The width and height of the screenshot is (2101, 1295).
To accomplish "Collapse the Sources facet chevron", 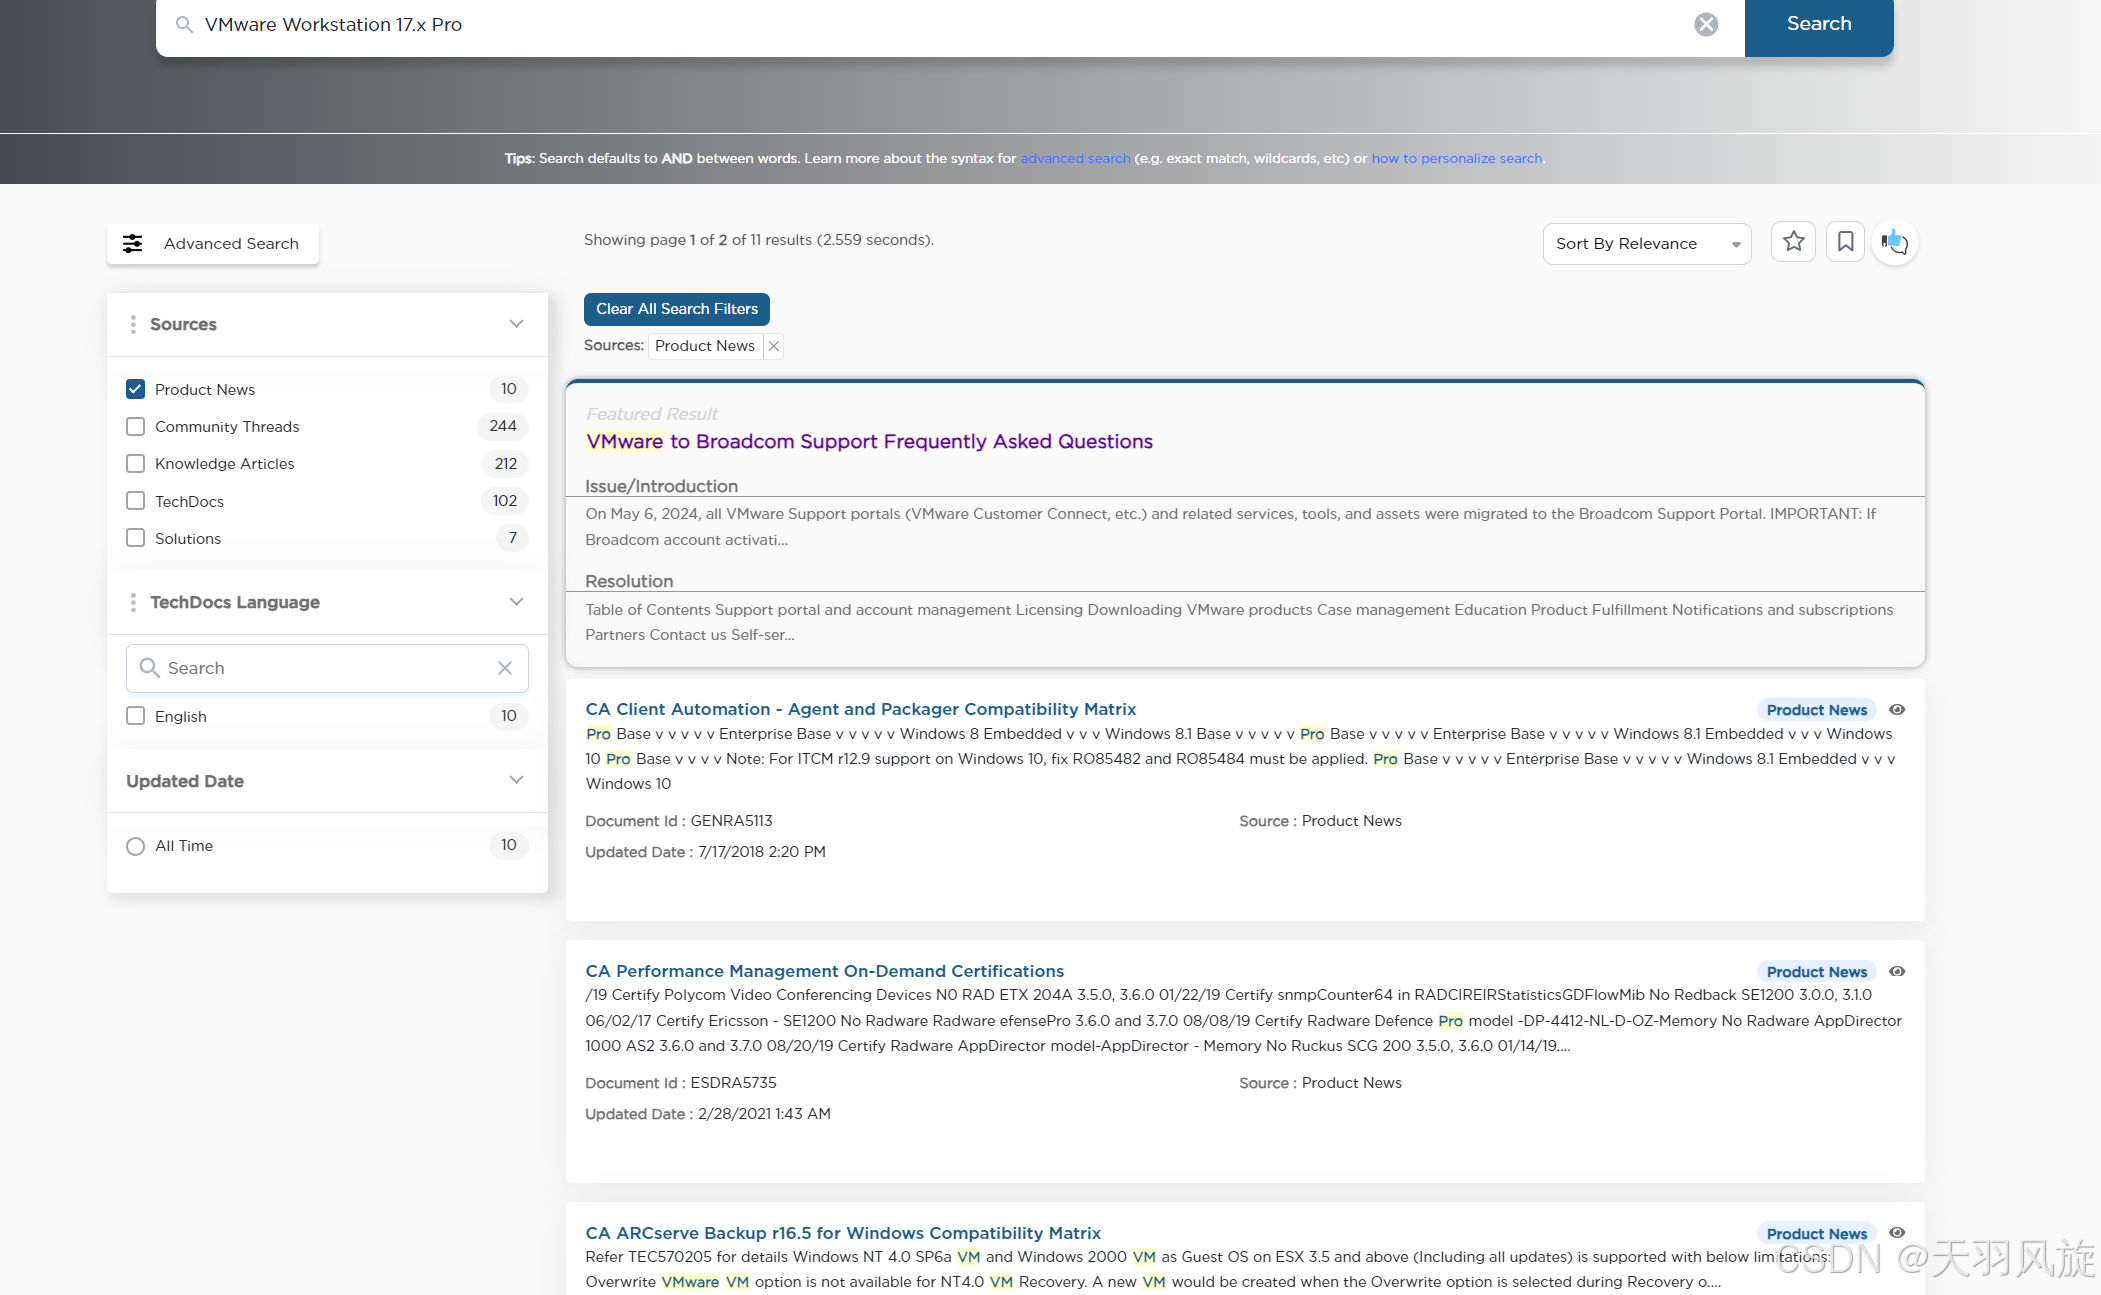I will click(516, 324).
